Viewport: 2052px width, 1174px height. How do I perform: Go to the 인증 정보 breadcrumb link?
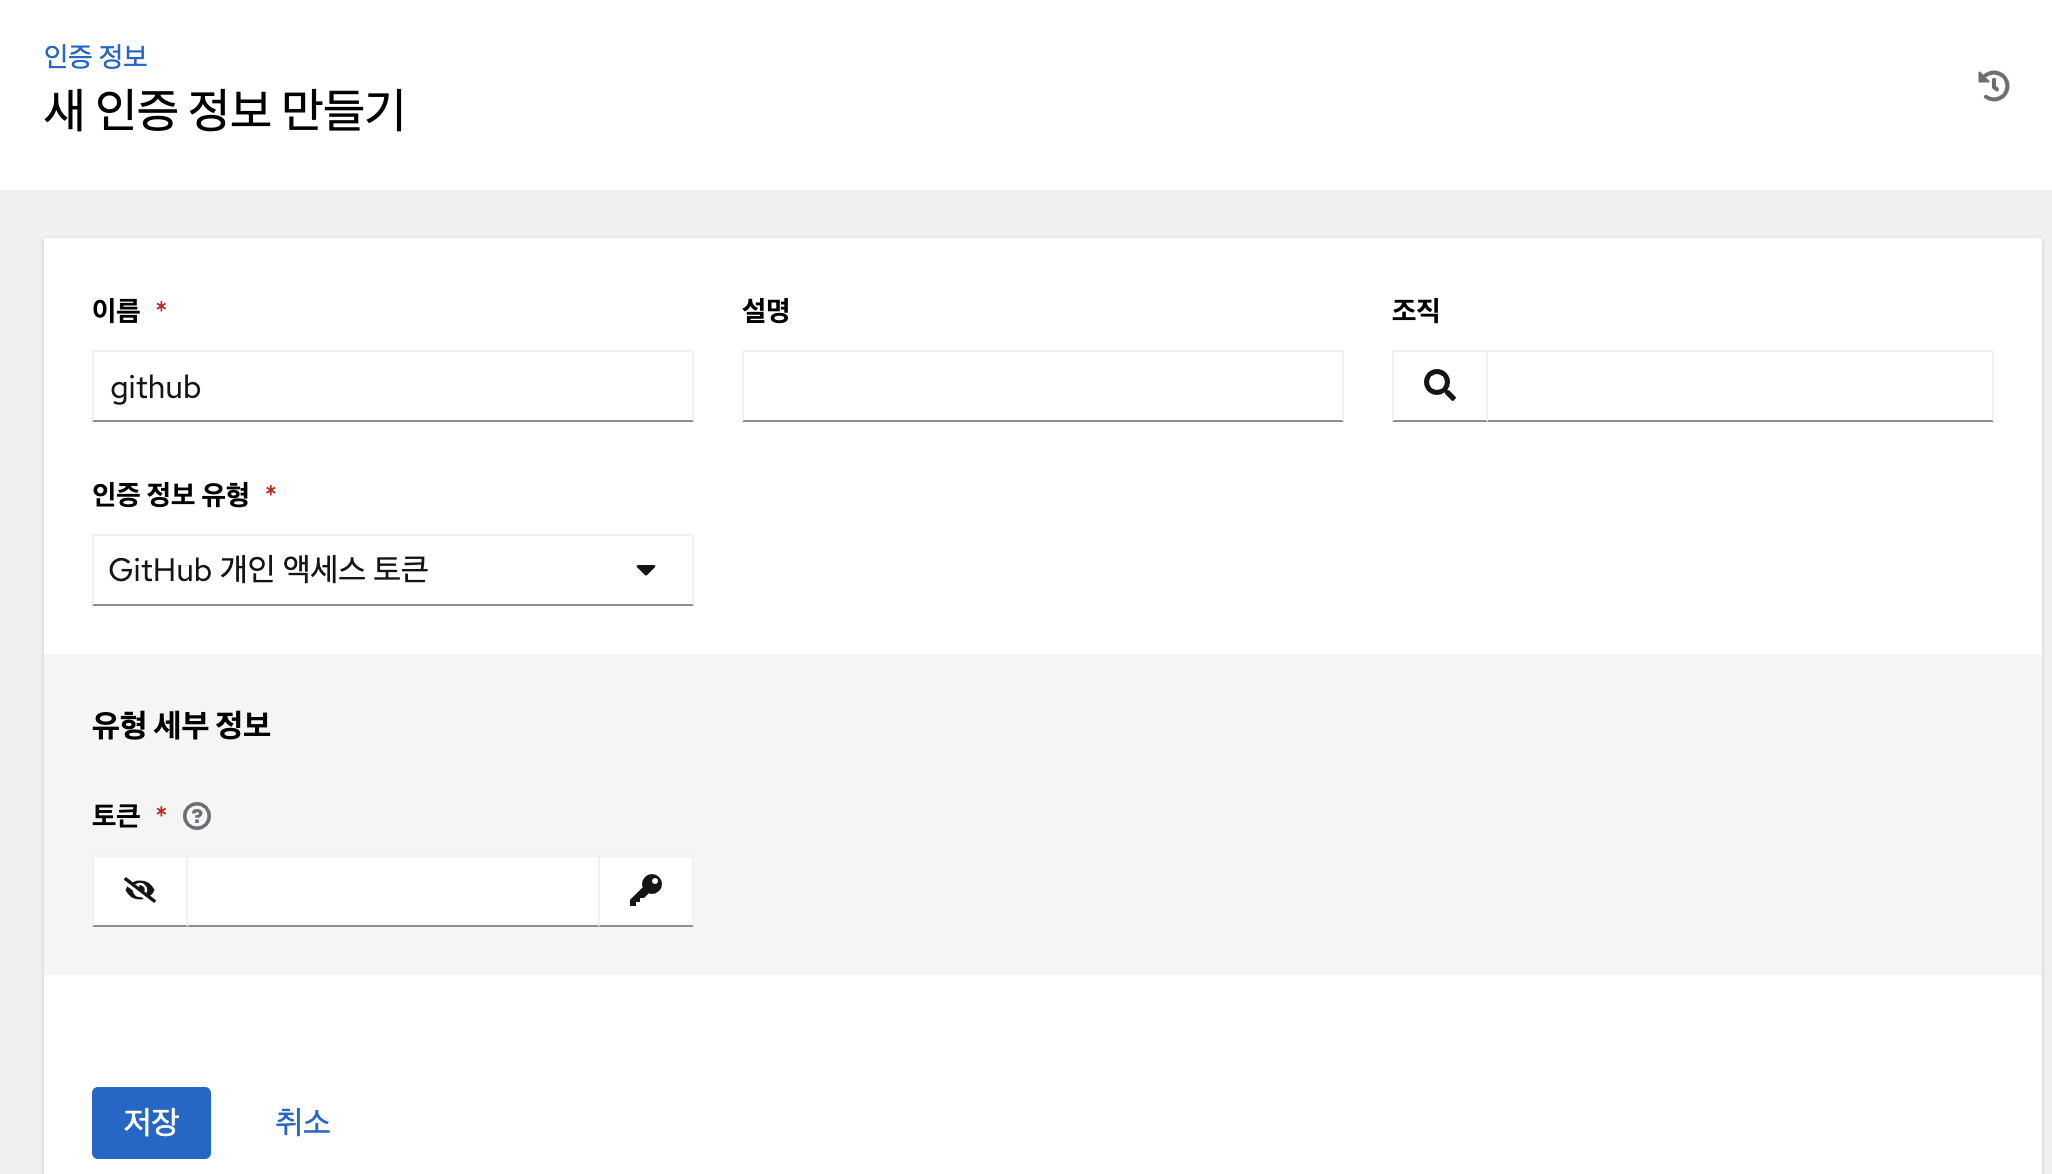click(96, 56)
